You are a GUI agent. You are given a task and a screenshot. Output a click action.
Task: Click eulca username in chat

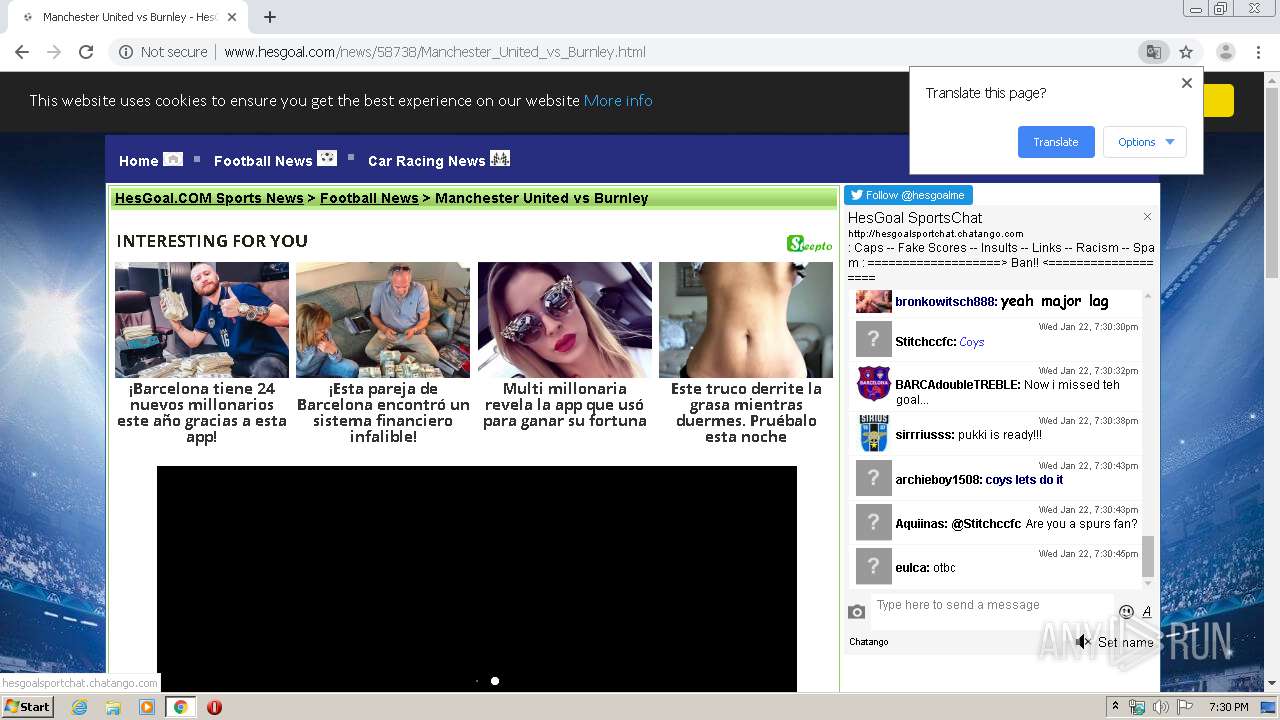pos(912,568)
